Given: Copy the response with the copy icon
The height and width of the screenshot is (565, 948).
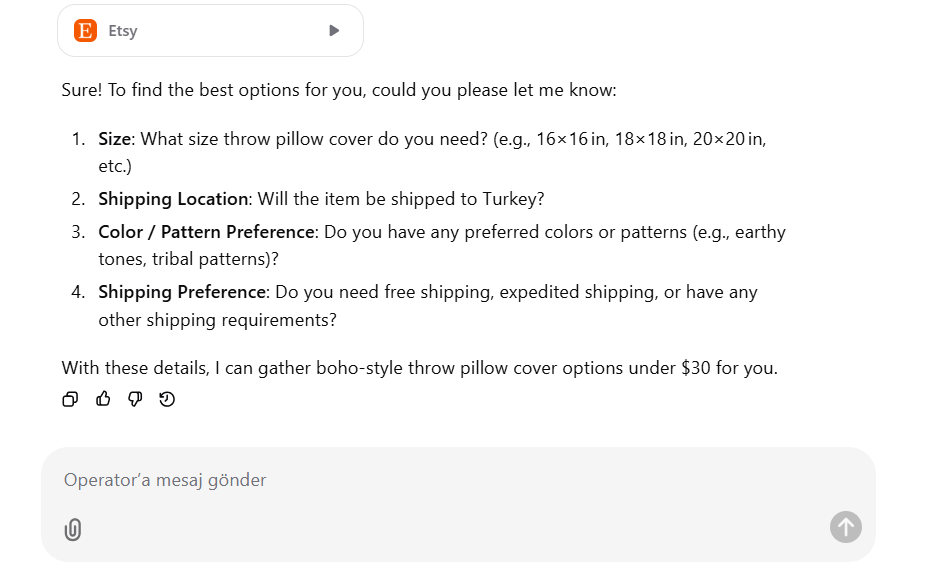Looking at the screenshot, I should point(70,399).
